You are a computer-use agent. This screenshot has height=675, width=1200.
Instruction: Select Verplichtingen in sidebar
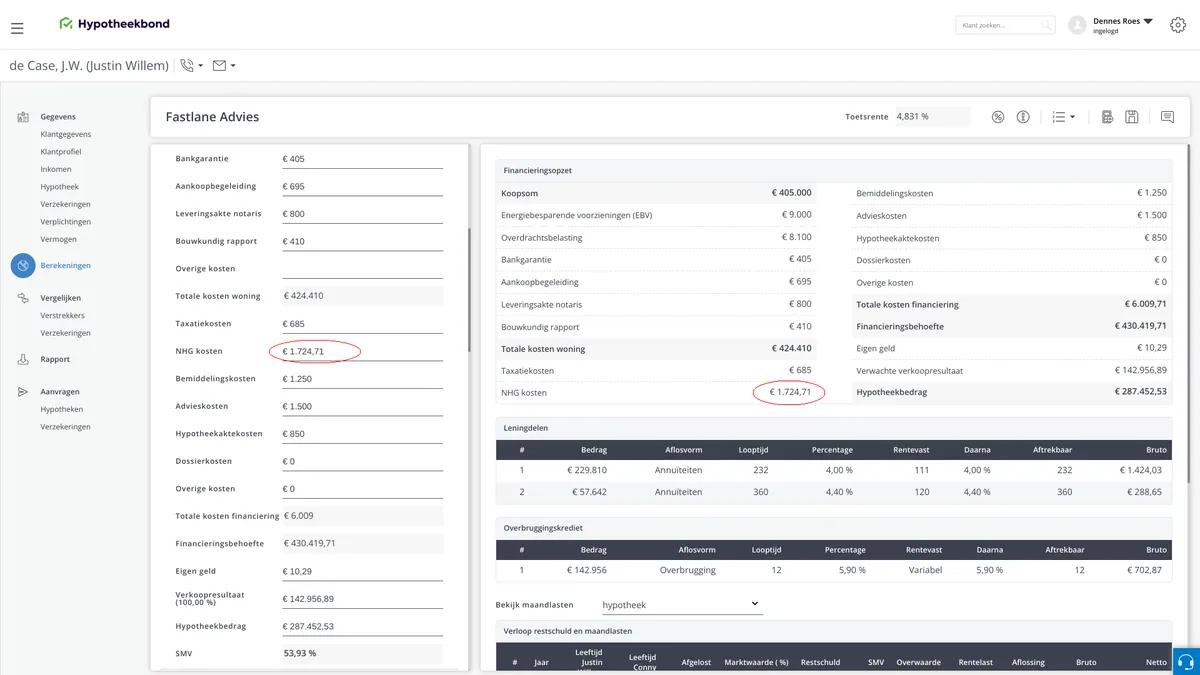pyautogui.click(x=66, y=222)
